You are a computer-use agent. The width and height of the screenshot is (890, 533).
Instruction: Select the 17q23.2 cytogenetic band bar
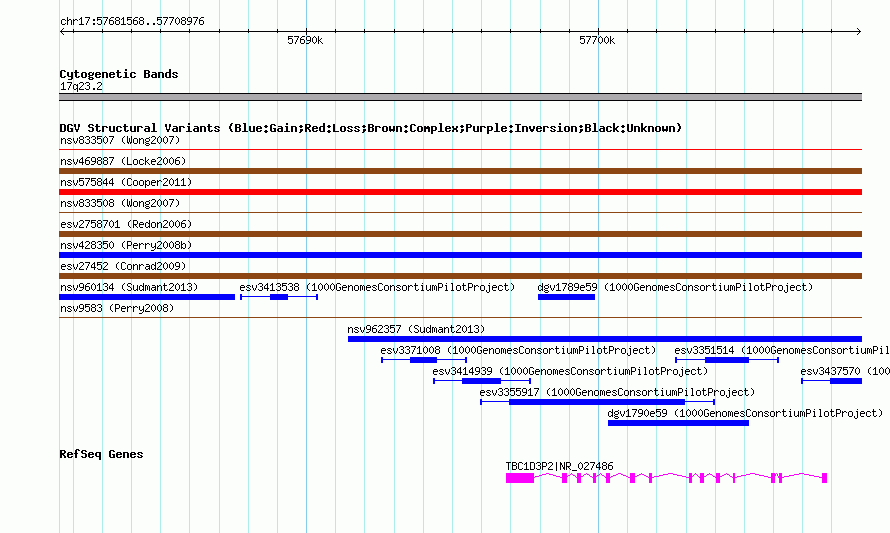(460, 97)
